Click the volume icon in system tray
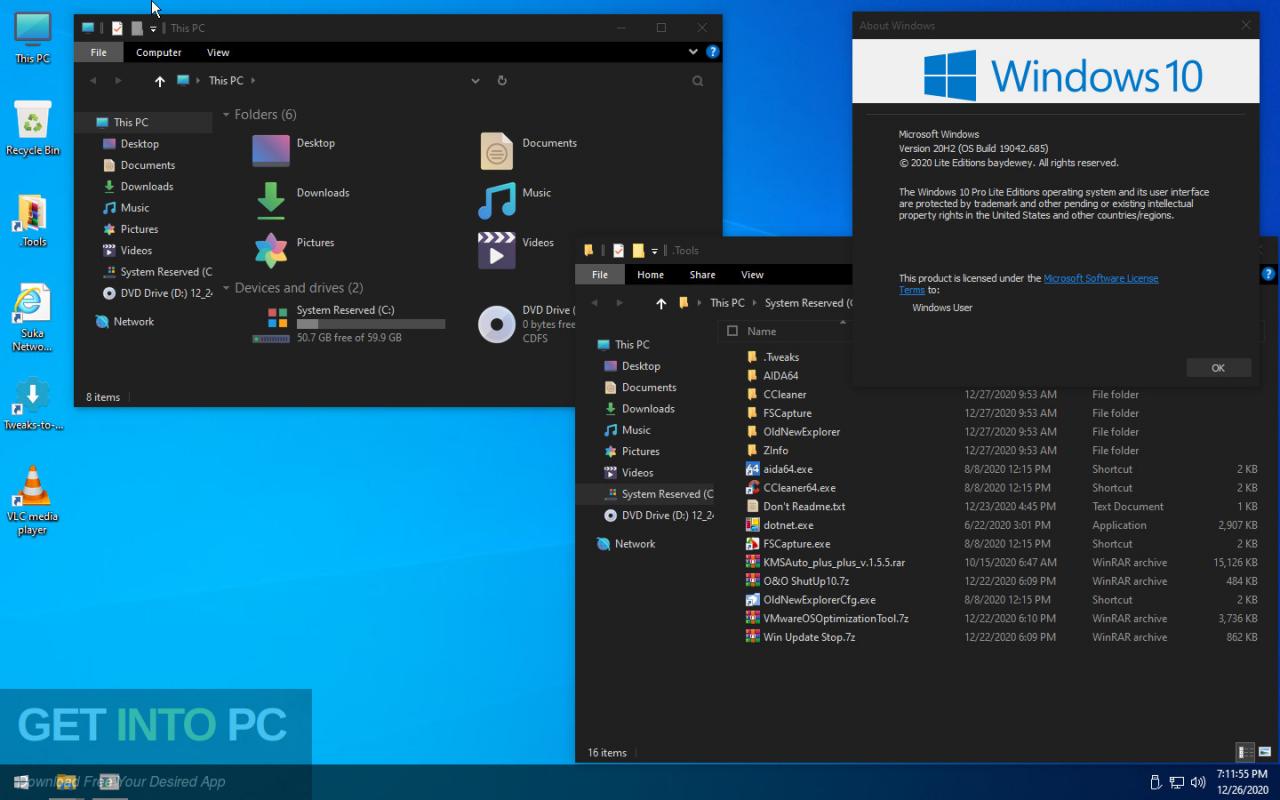 (1198, 782)
